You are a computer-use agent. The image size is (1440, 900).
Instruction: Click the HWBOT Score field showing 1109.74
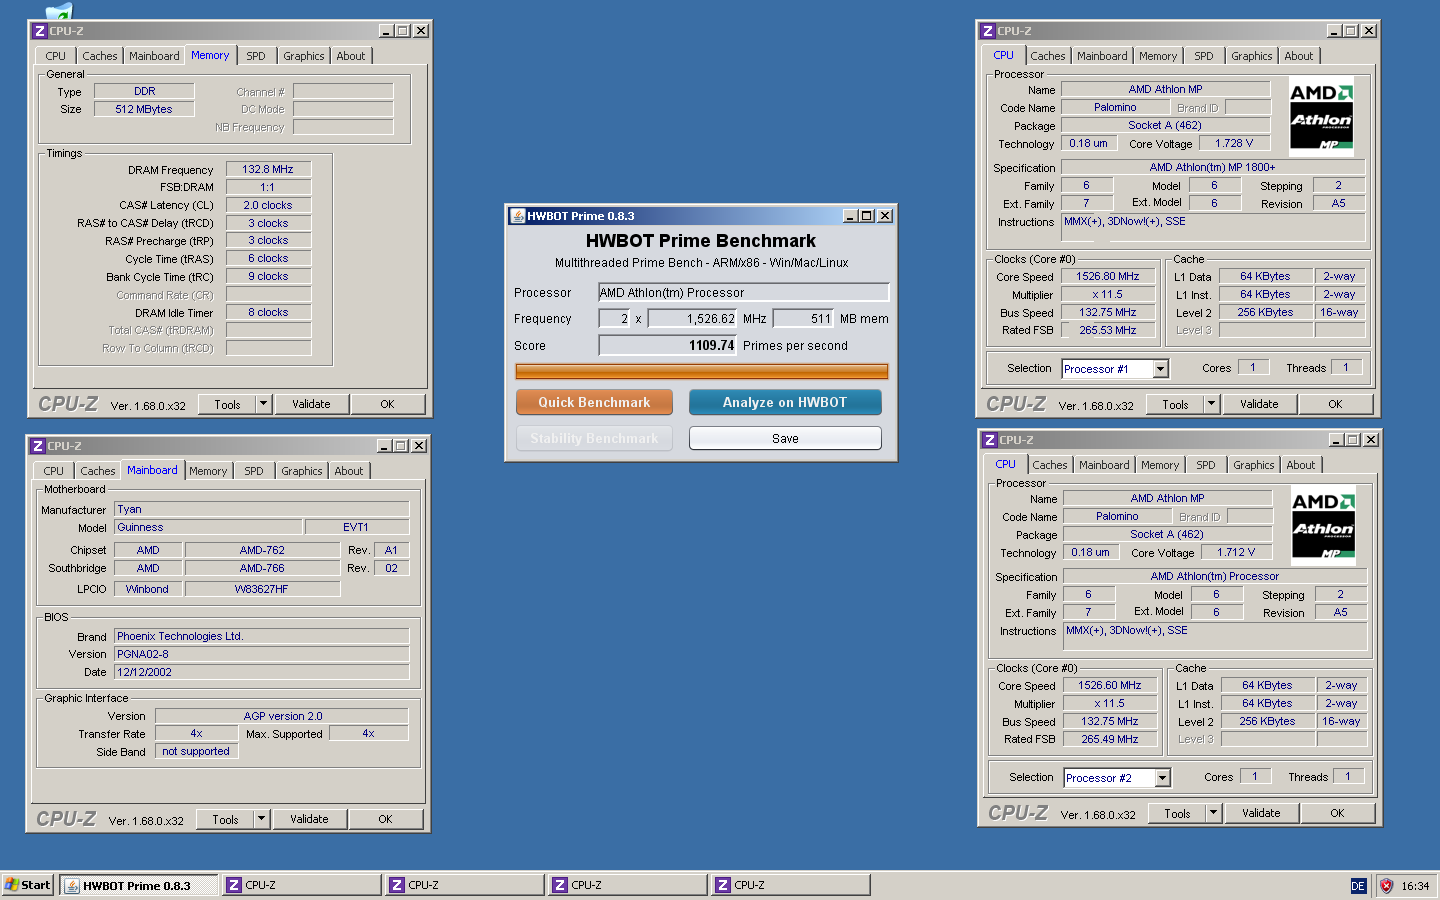668,346
